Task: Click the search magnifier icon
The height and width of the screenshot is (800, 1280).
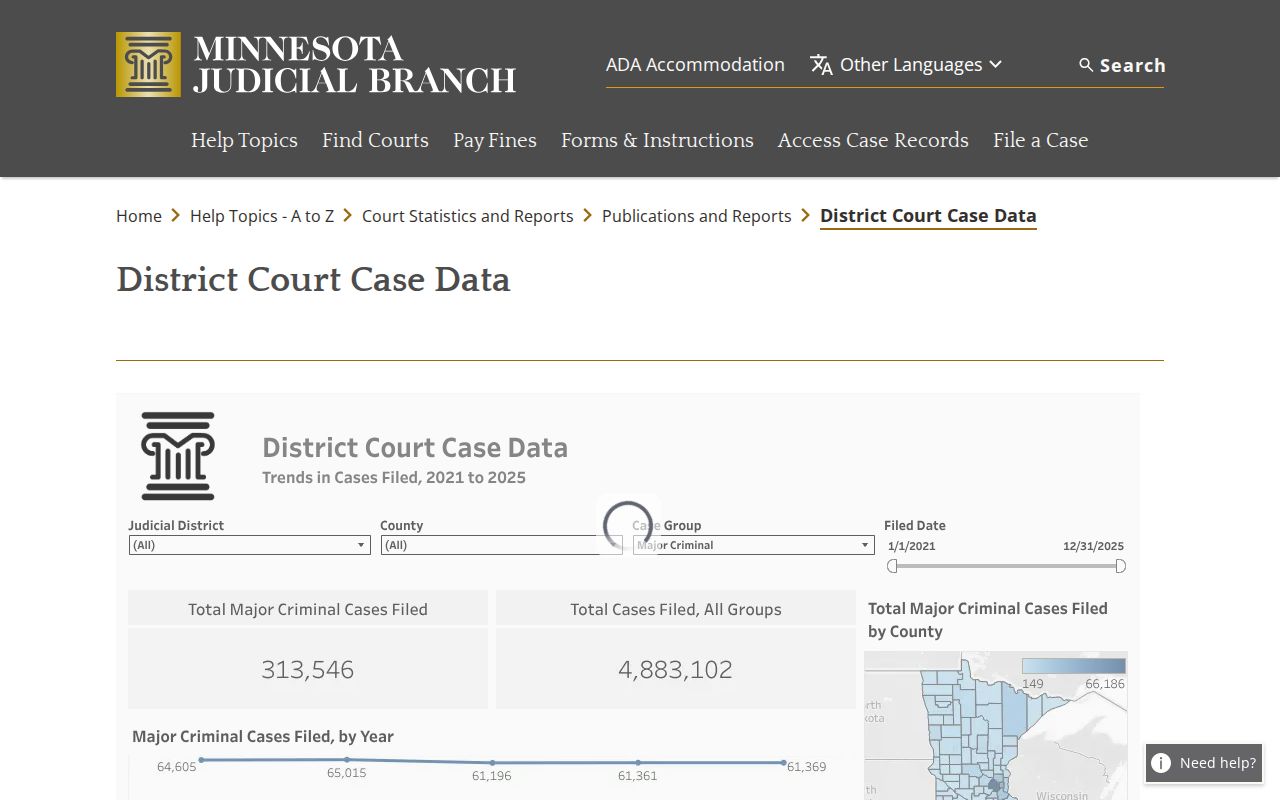Action: 1086,65
